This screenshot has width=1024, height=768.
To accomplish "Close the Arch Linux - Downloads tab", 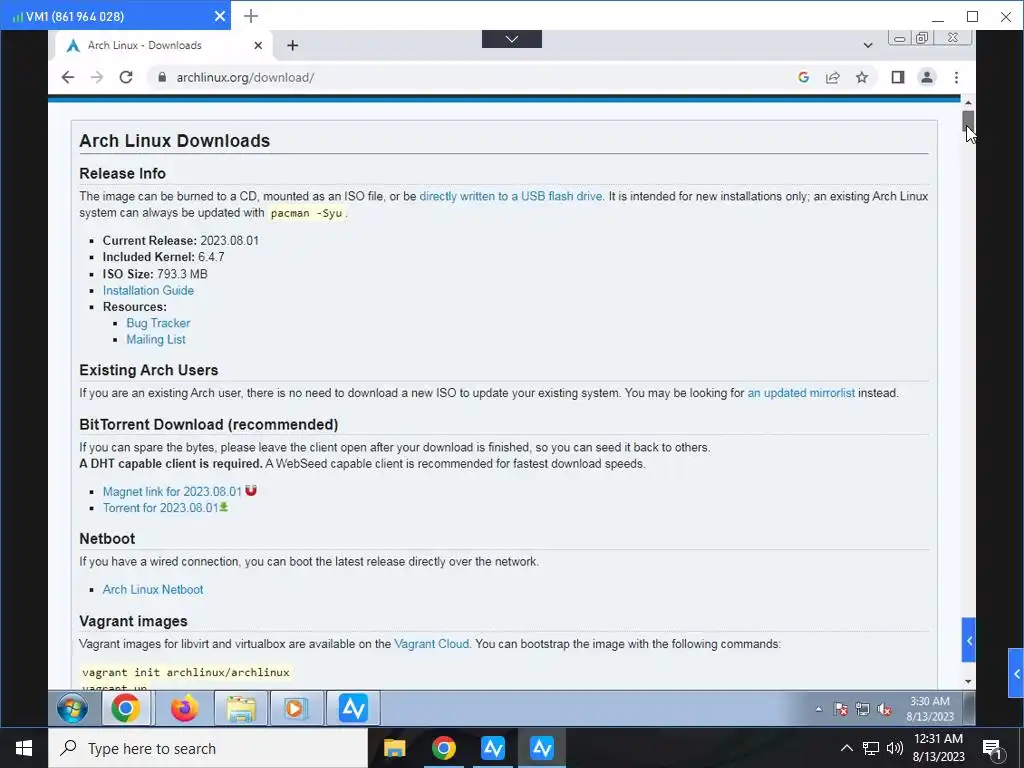I will tap(258, 45).
